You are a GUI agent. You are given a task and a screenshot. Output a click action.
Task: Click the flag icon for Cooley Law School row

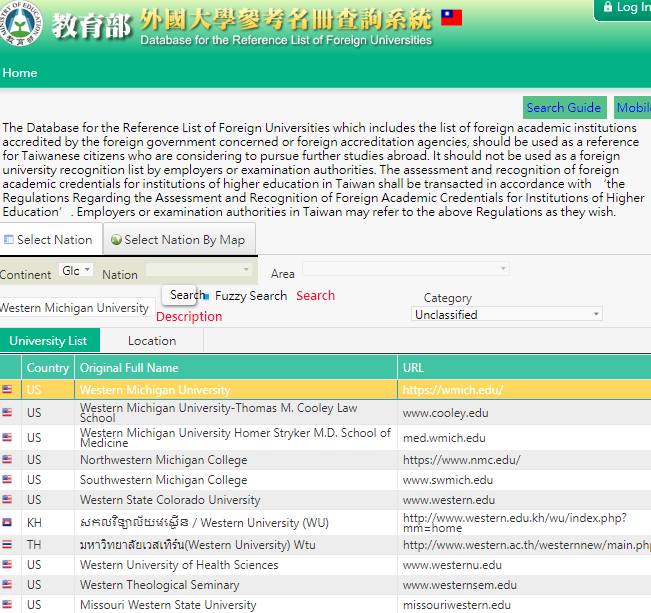tap(7, 412)
